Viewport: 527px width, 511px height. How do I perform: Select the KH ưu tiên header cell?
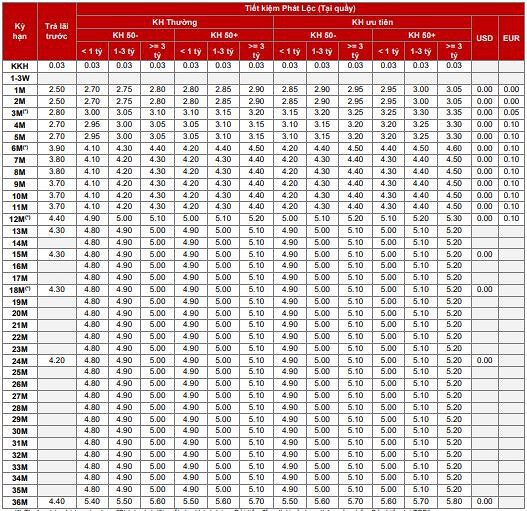[x=372, y=22]
